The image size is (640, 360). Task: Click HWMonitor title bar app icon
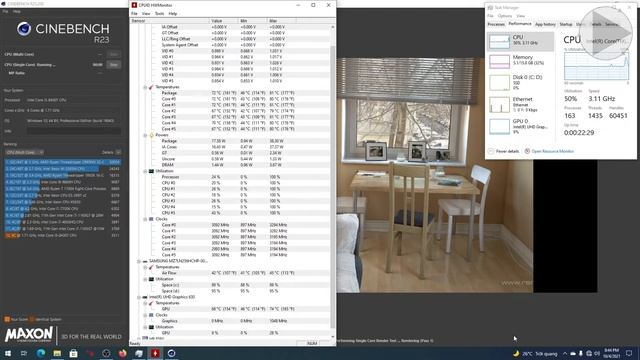click(134, 5)
